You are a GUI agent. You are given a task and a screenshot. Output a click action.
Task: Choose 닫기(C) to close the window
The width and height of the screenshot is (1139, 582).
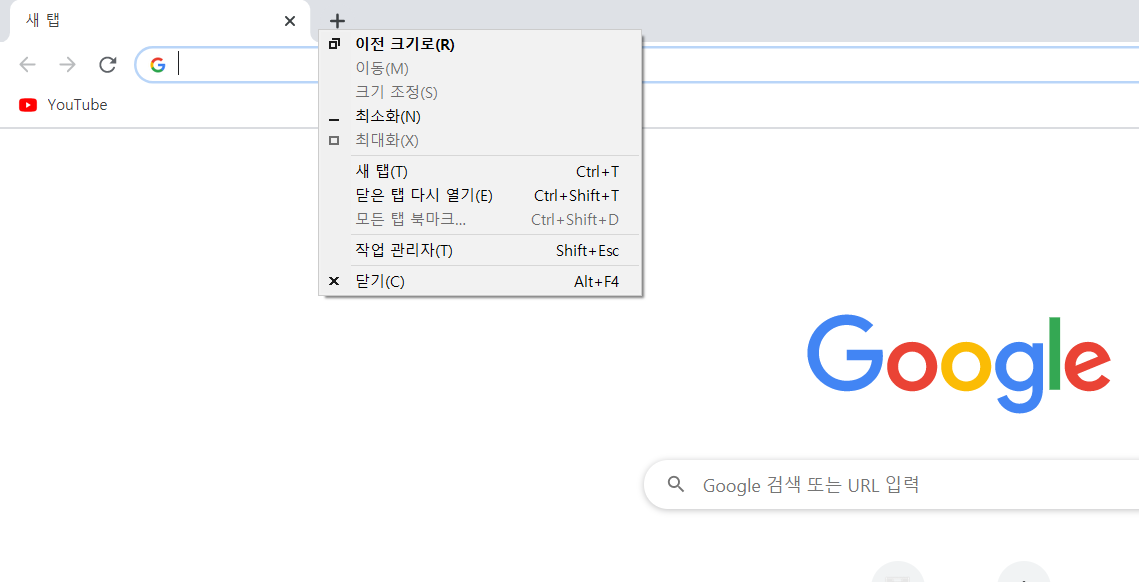tap(480, 282)
